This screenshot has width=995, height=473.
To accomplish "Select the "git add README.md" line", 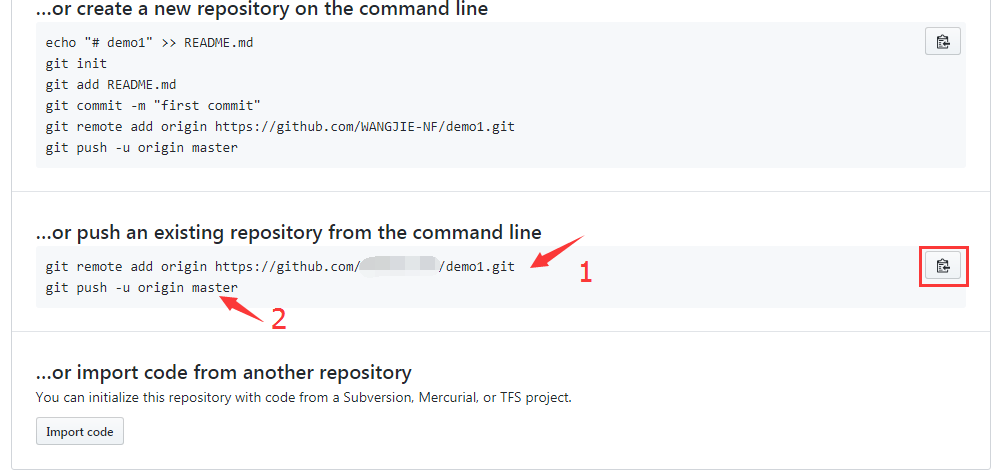I will (110, 85).
